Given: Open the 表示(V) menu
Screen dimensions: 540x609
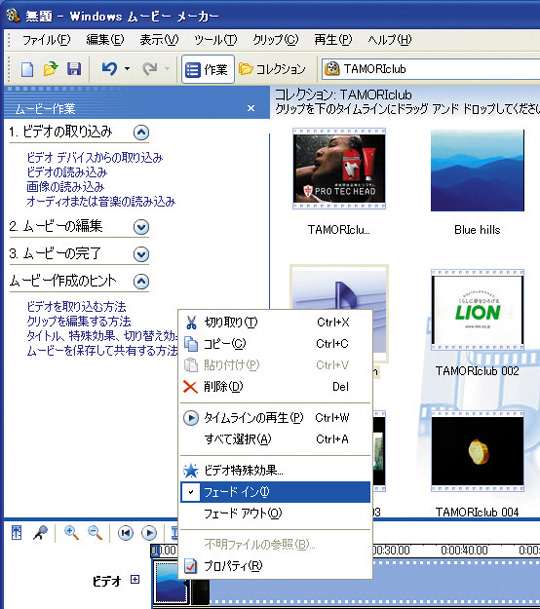Looking at the screenshot, I should 159,40.
